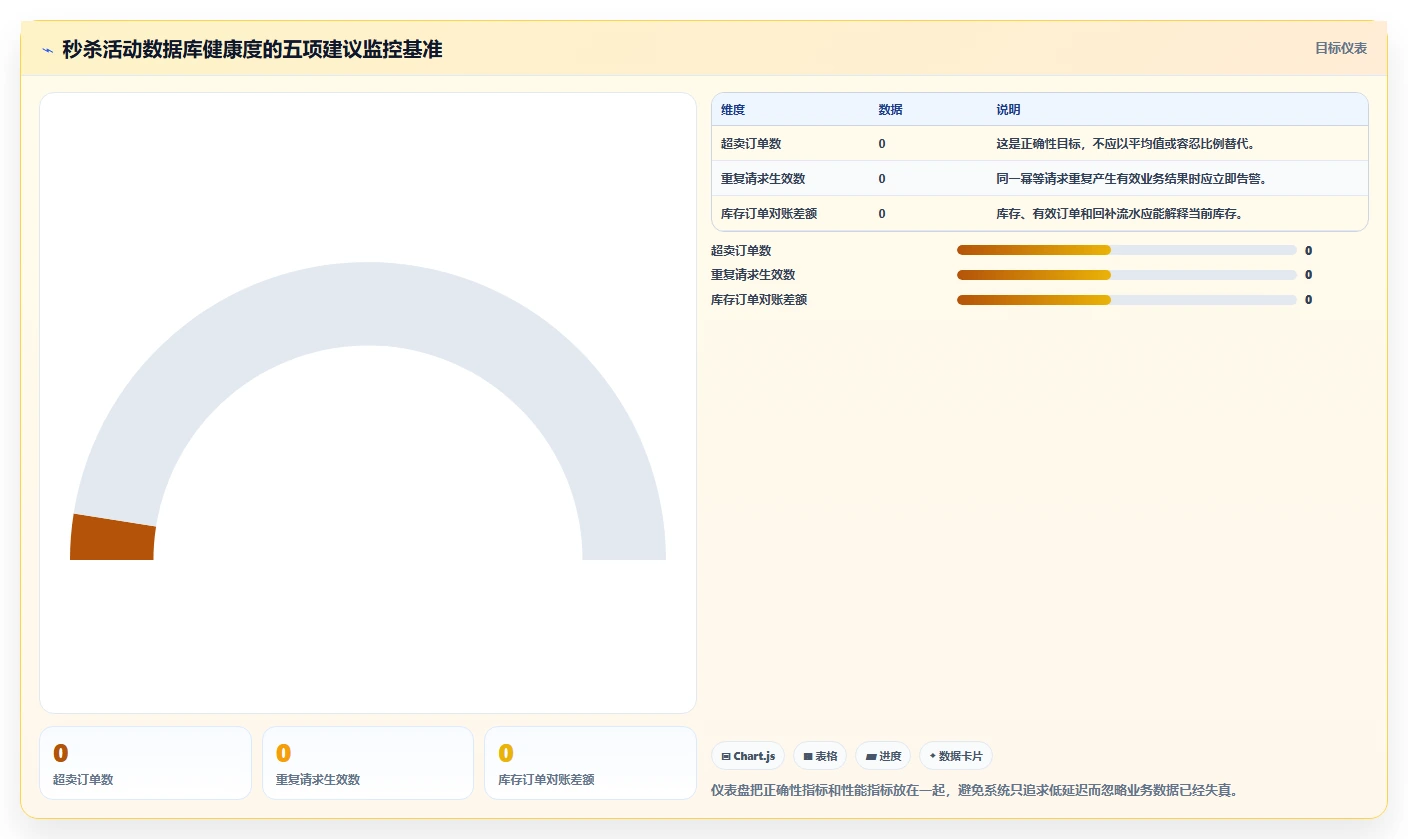Click the 重复请求生效数 progress bar
Screen dimensions: 1408x839
(x=1127, y=275)
